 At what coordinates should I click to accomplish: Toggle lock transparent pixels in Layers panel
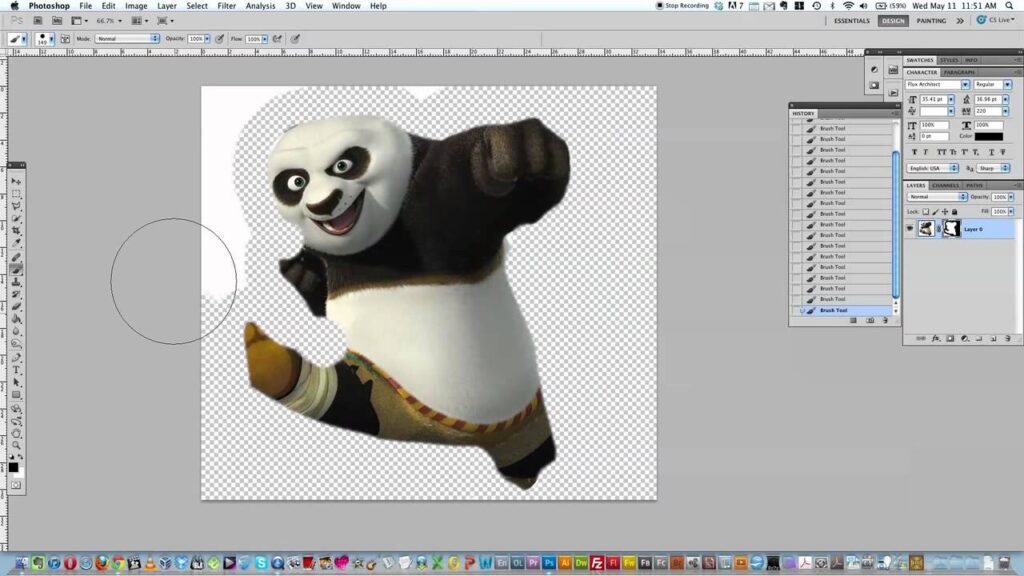[x=926, y=212]
